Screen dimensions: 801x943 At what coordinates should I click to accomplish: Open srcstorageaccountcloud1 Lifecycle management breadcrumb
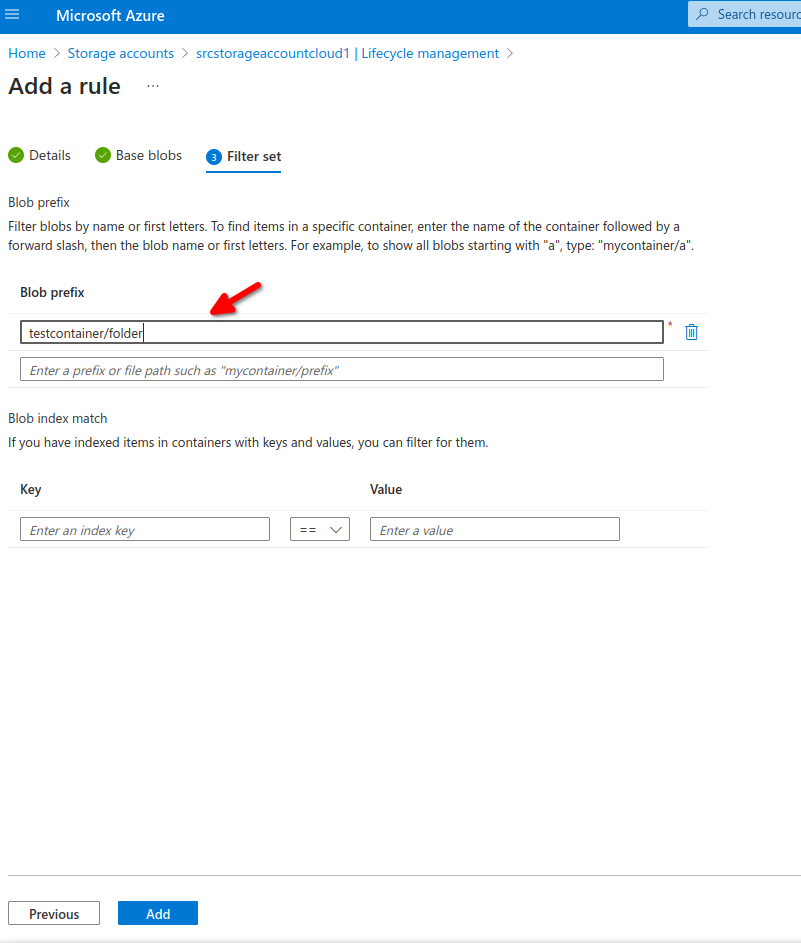(347, 53)
